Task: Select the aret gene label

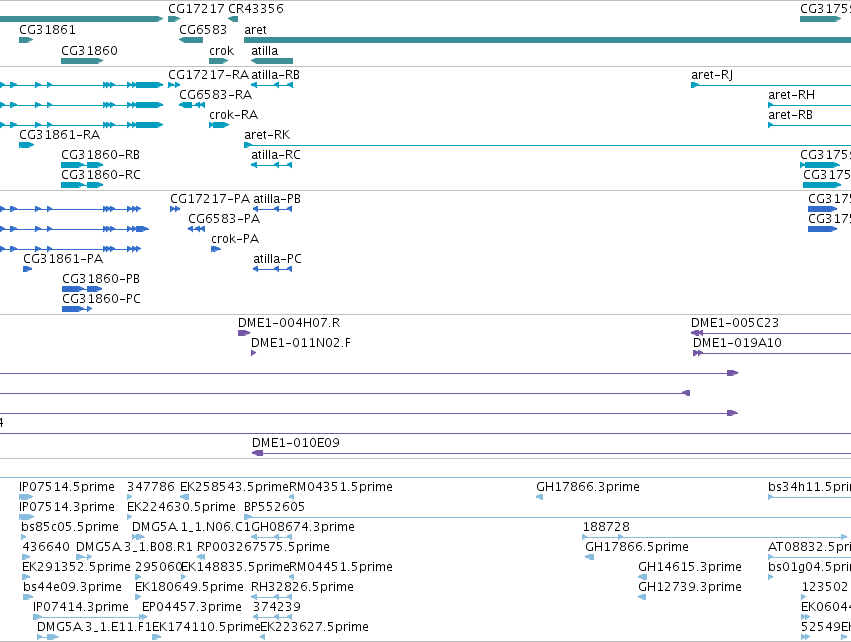Action: (x=255, y=30)
